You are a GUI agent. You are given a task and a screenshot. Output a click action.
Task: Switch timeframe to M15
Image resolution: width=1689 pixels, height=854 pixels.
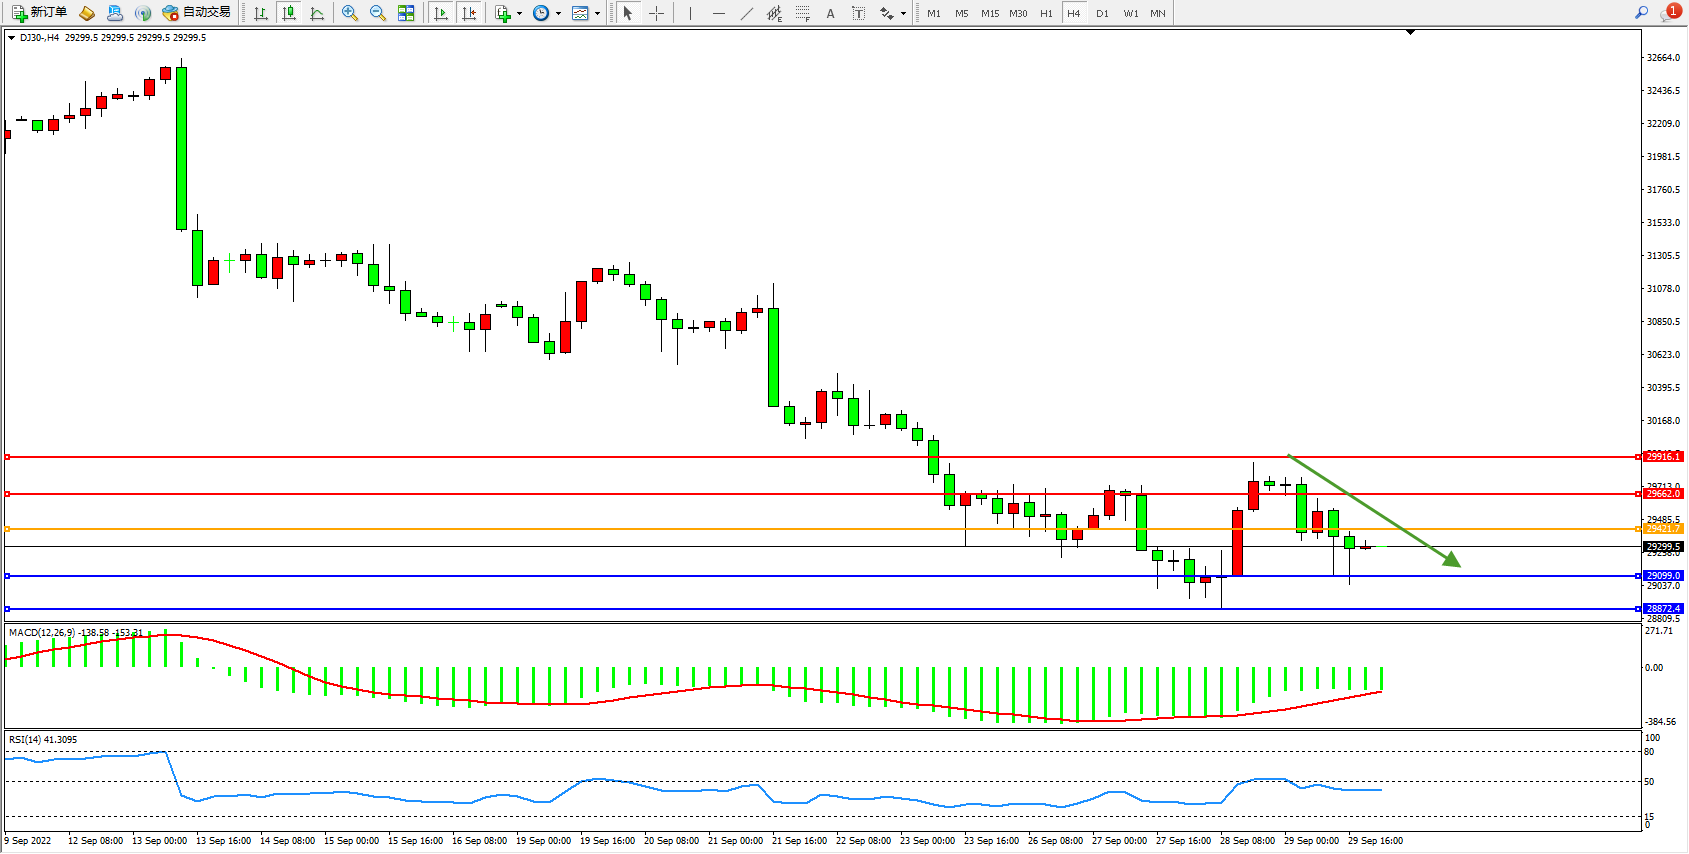pyautogui.click(x=989, y=13)
